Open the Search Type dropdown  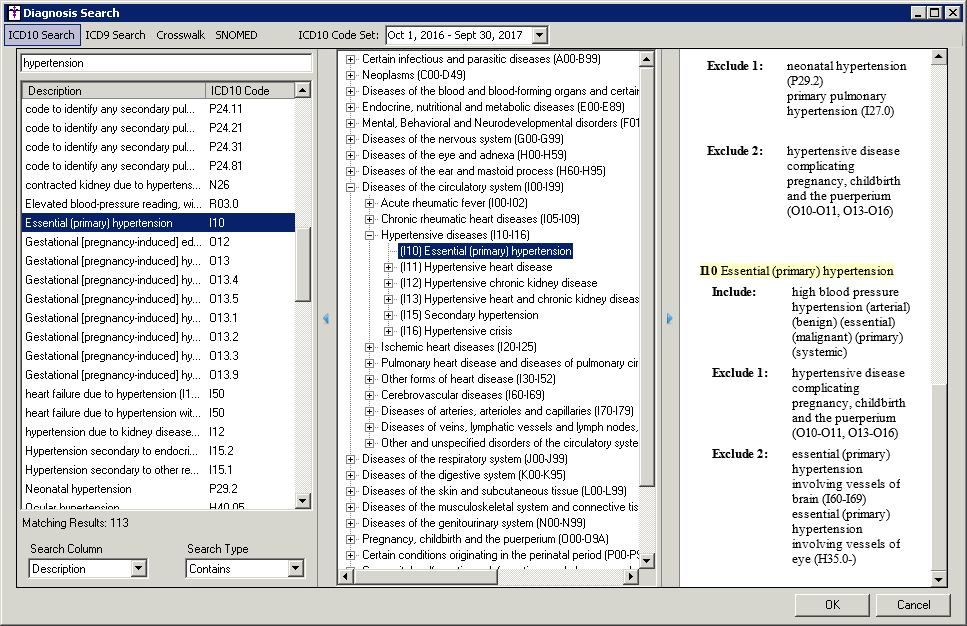[295, 569]
